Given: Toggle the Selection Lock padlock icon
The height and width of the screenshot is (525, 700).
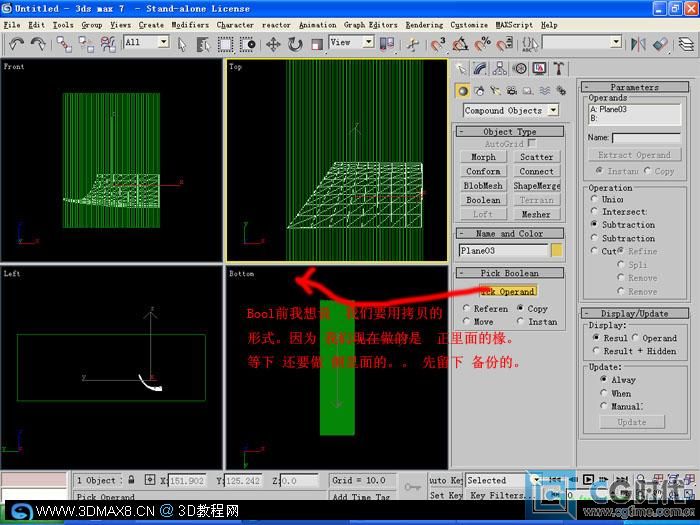Looking at the screenshot, I should [131, 480].
